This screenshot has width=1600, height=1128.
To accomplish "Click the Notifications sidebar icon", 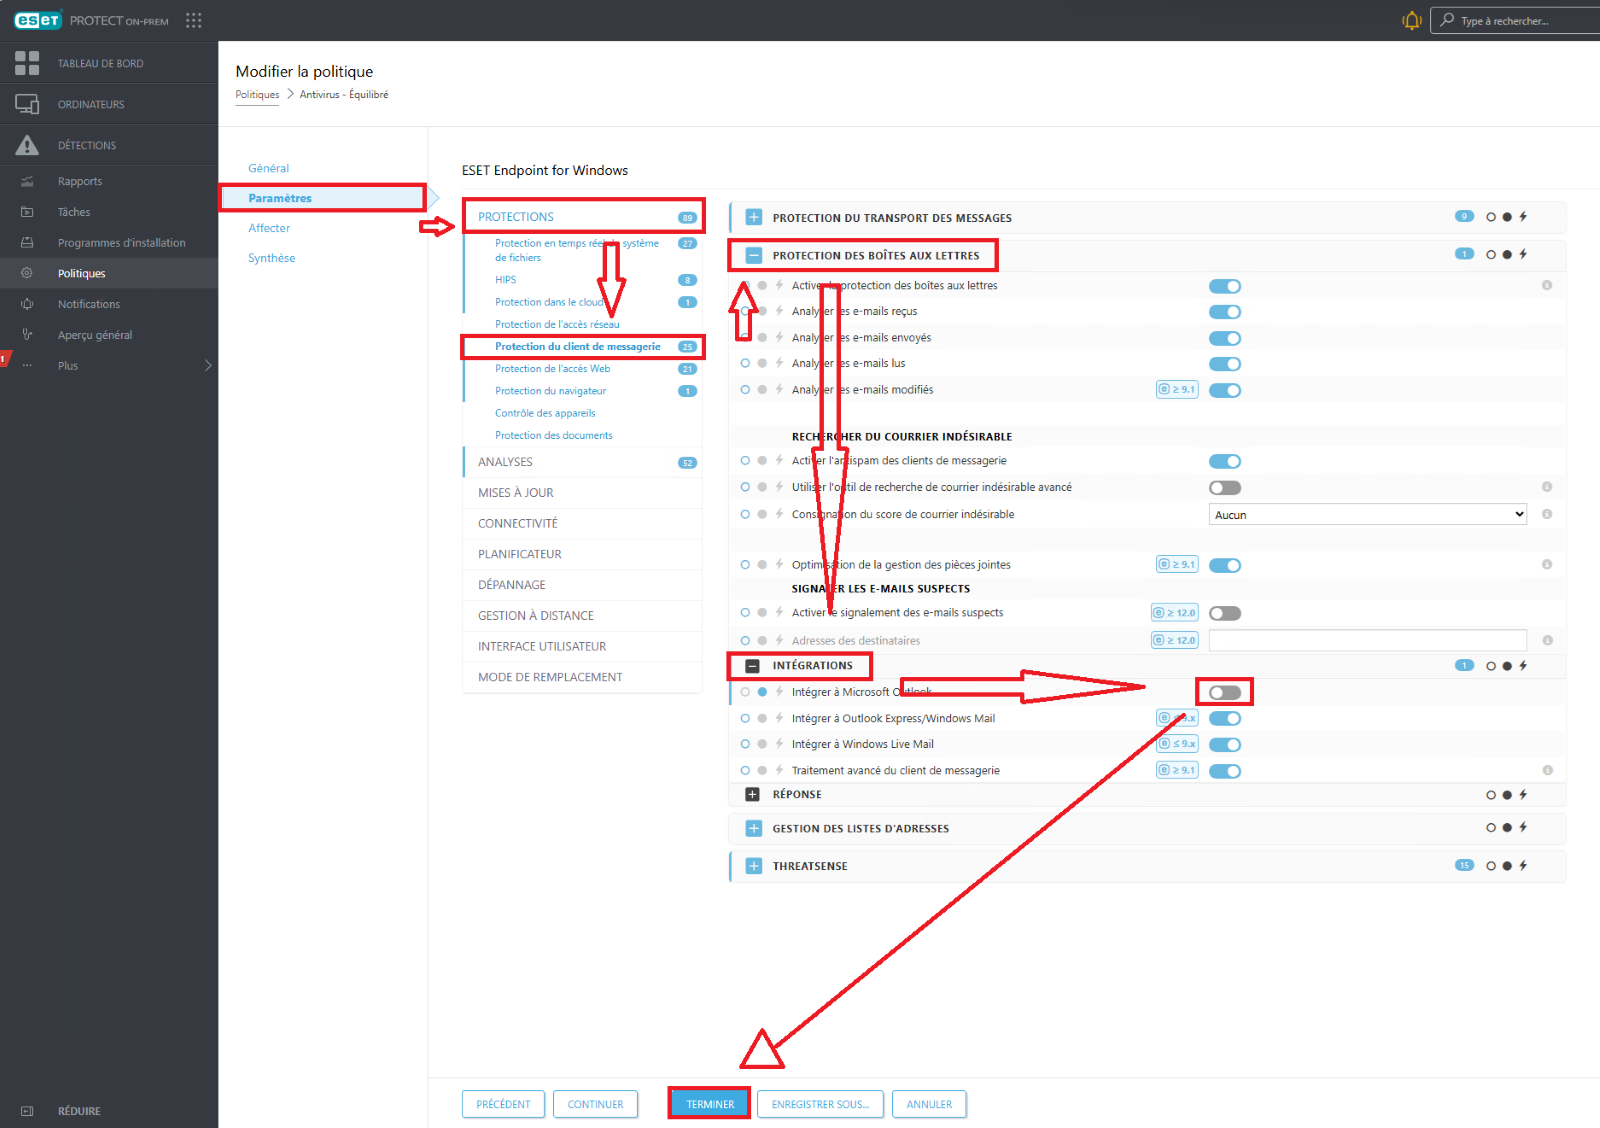I will click(x=27, y=304).
